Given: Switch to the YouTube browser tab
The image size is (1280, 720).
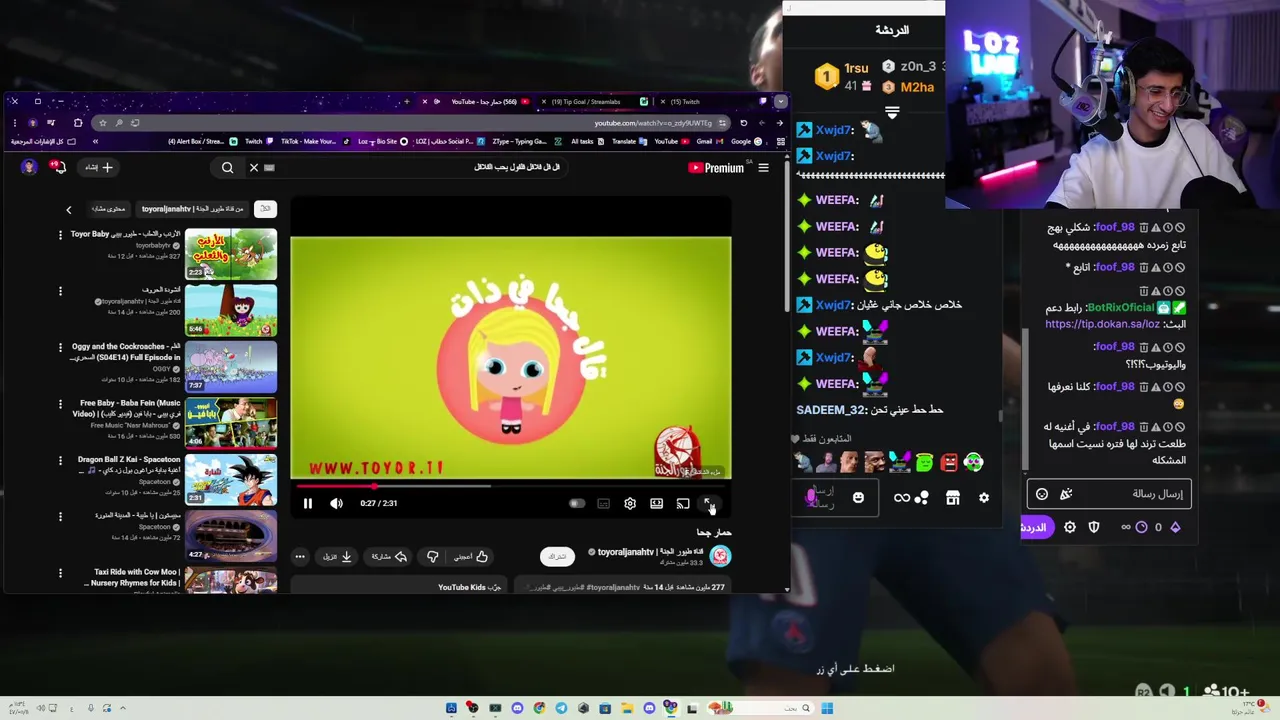Looking at the screenshot, I should [483, 101].
